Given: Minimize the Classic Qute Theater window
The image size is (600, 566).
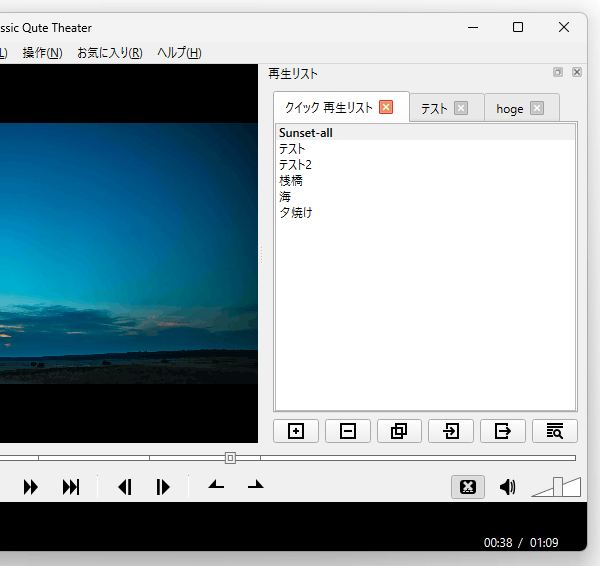Looking at the screenshot, I should [473, 27].
